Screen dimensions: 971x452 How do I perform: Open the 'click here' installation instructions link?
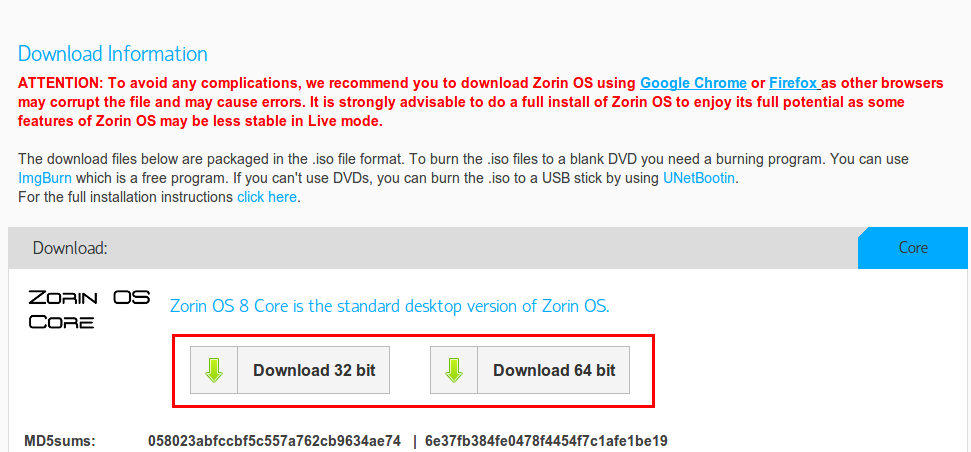pyautogui.click(x=267, y=198)
